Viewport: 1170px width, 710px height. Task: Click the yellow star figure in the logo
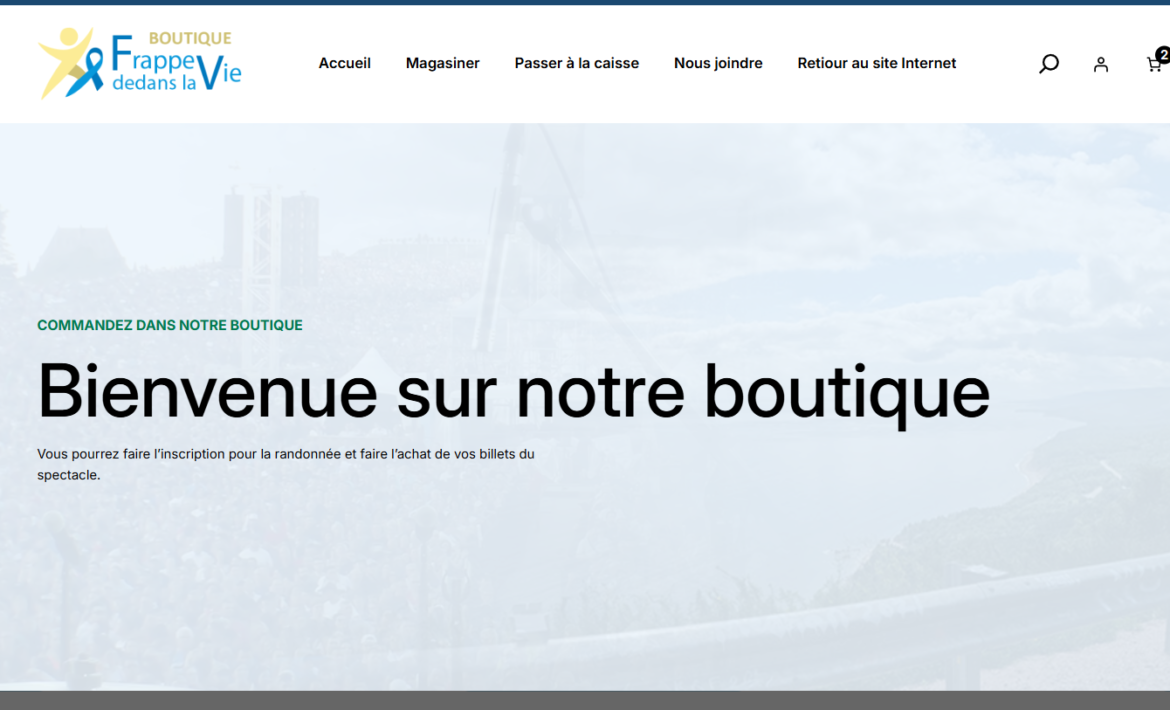pos(62,58)
